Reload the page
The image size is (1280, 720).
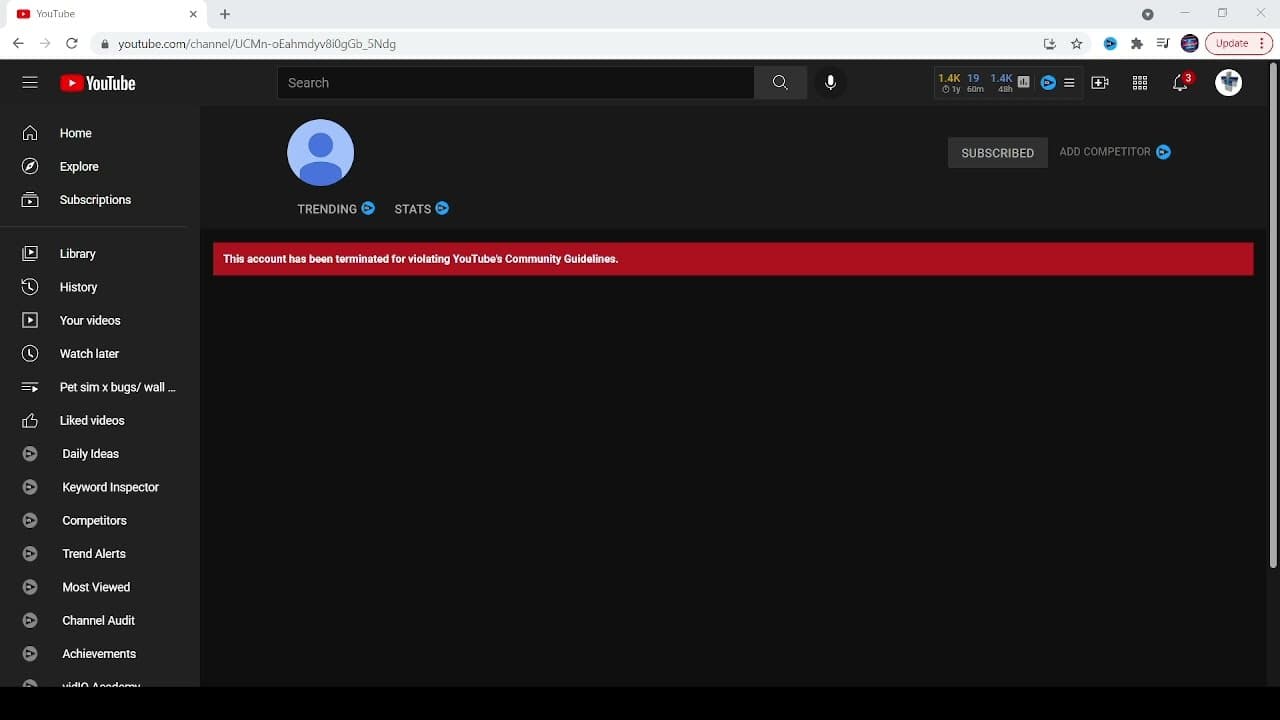[72, 44]
